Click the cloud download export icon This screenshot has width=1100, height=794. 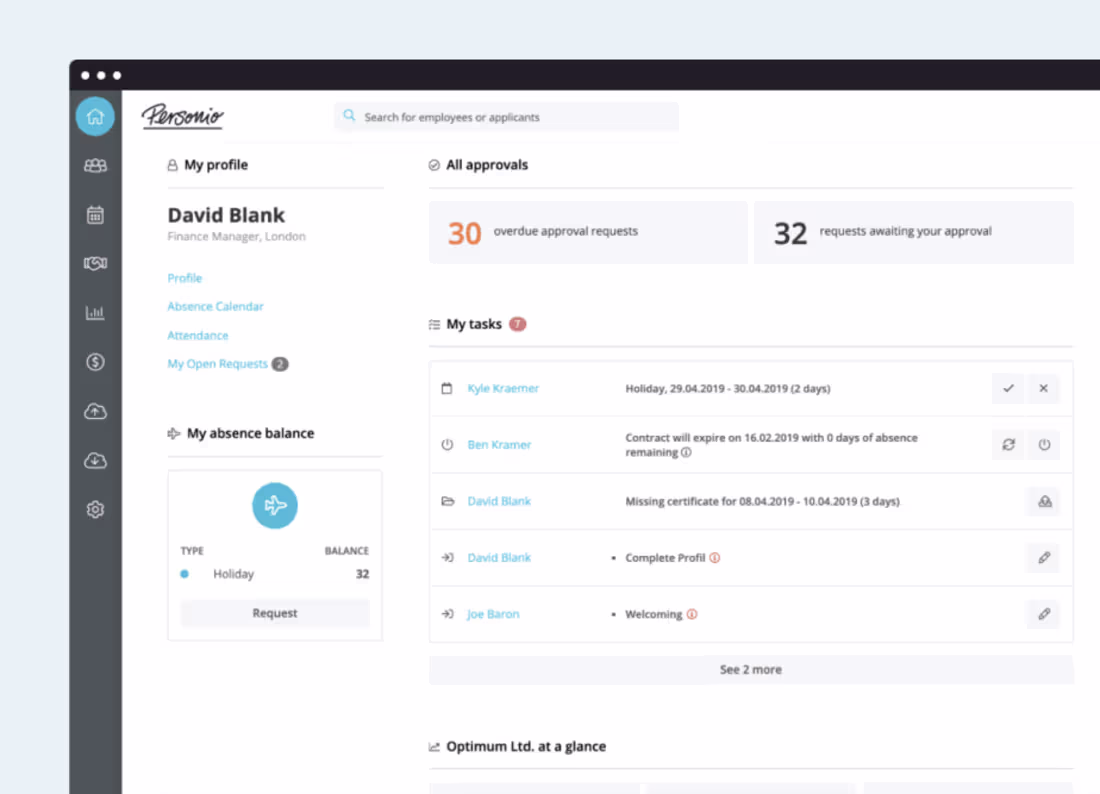coord(95,460)
